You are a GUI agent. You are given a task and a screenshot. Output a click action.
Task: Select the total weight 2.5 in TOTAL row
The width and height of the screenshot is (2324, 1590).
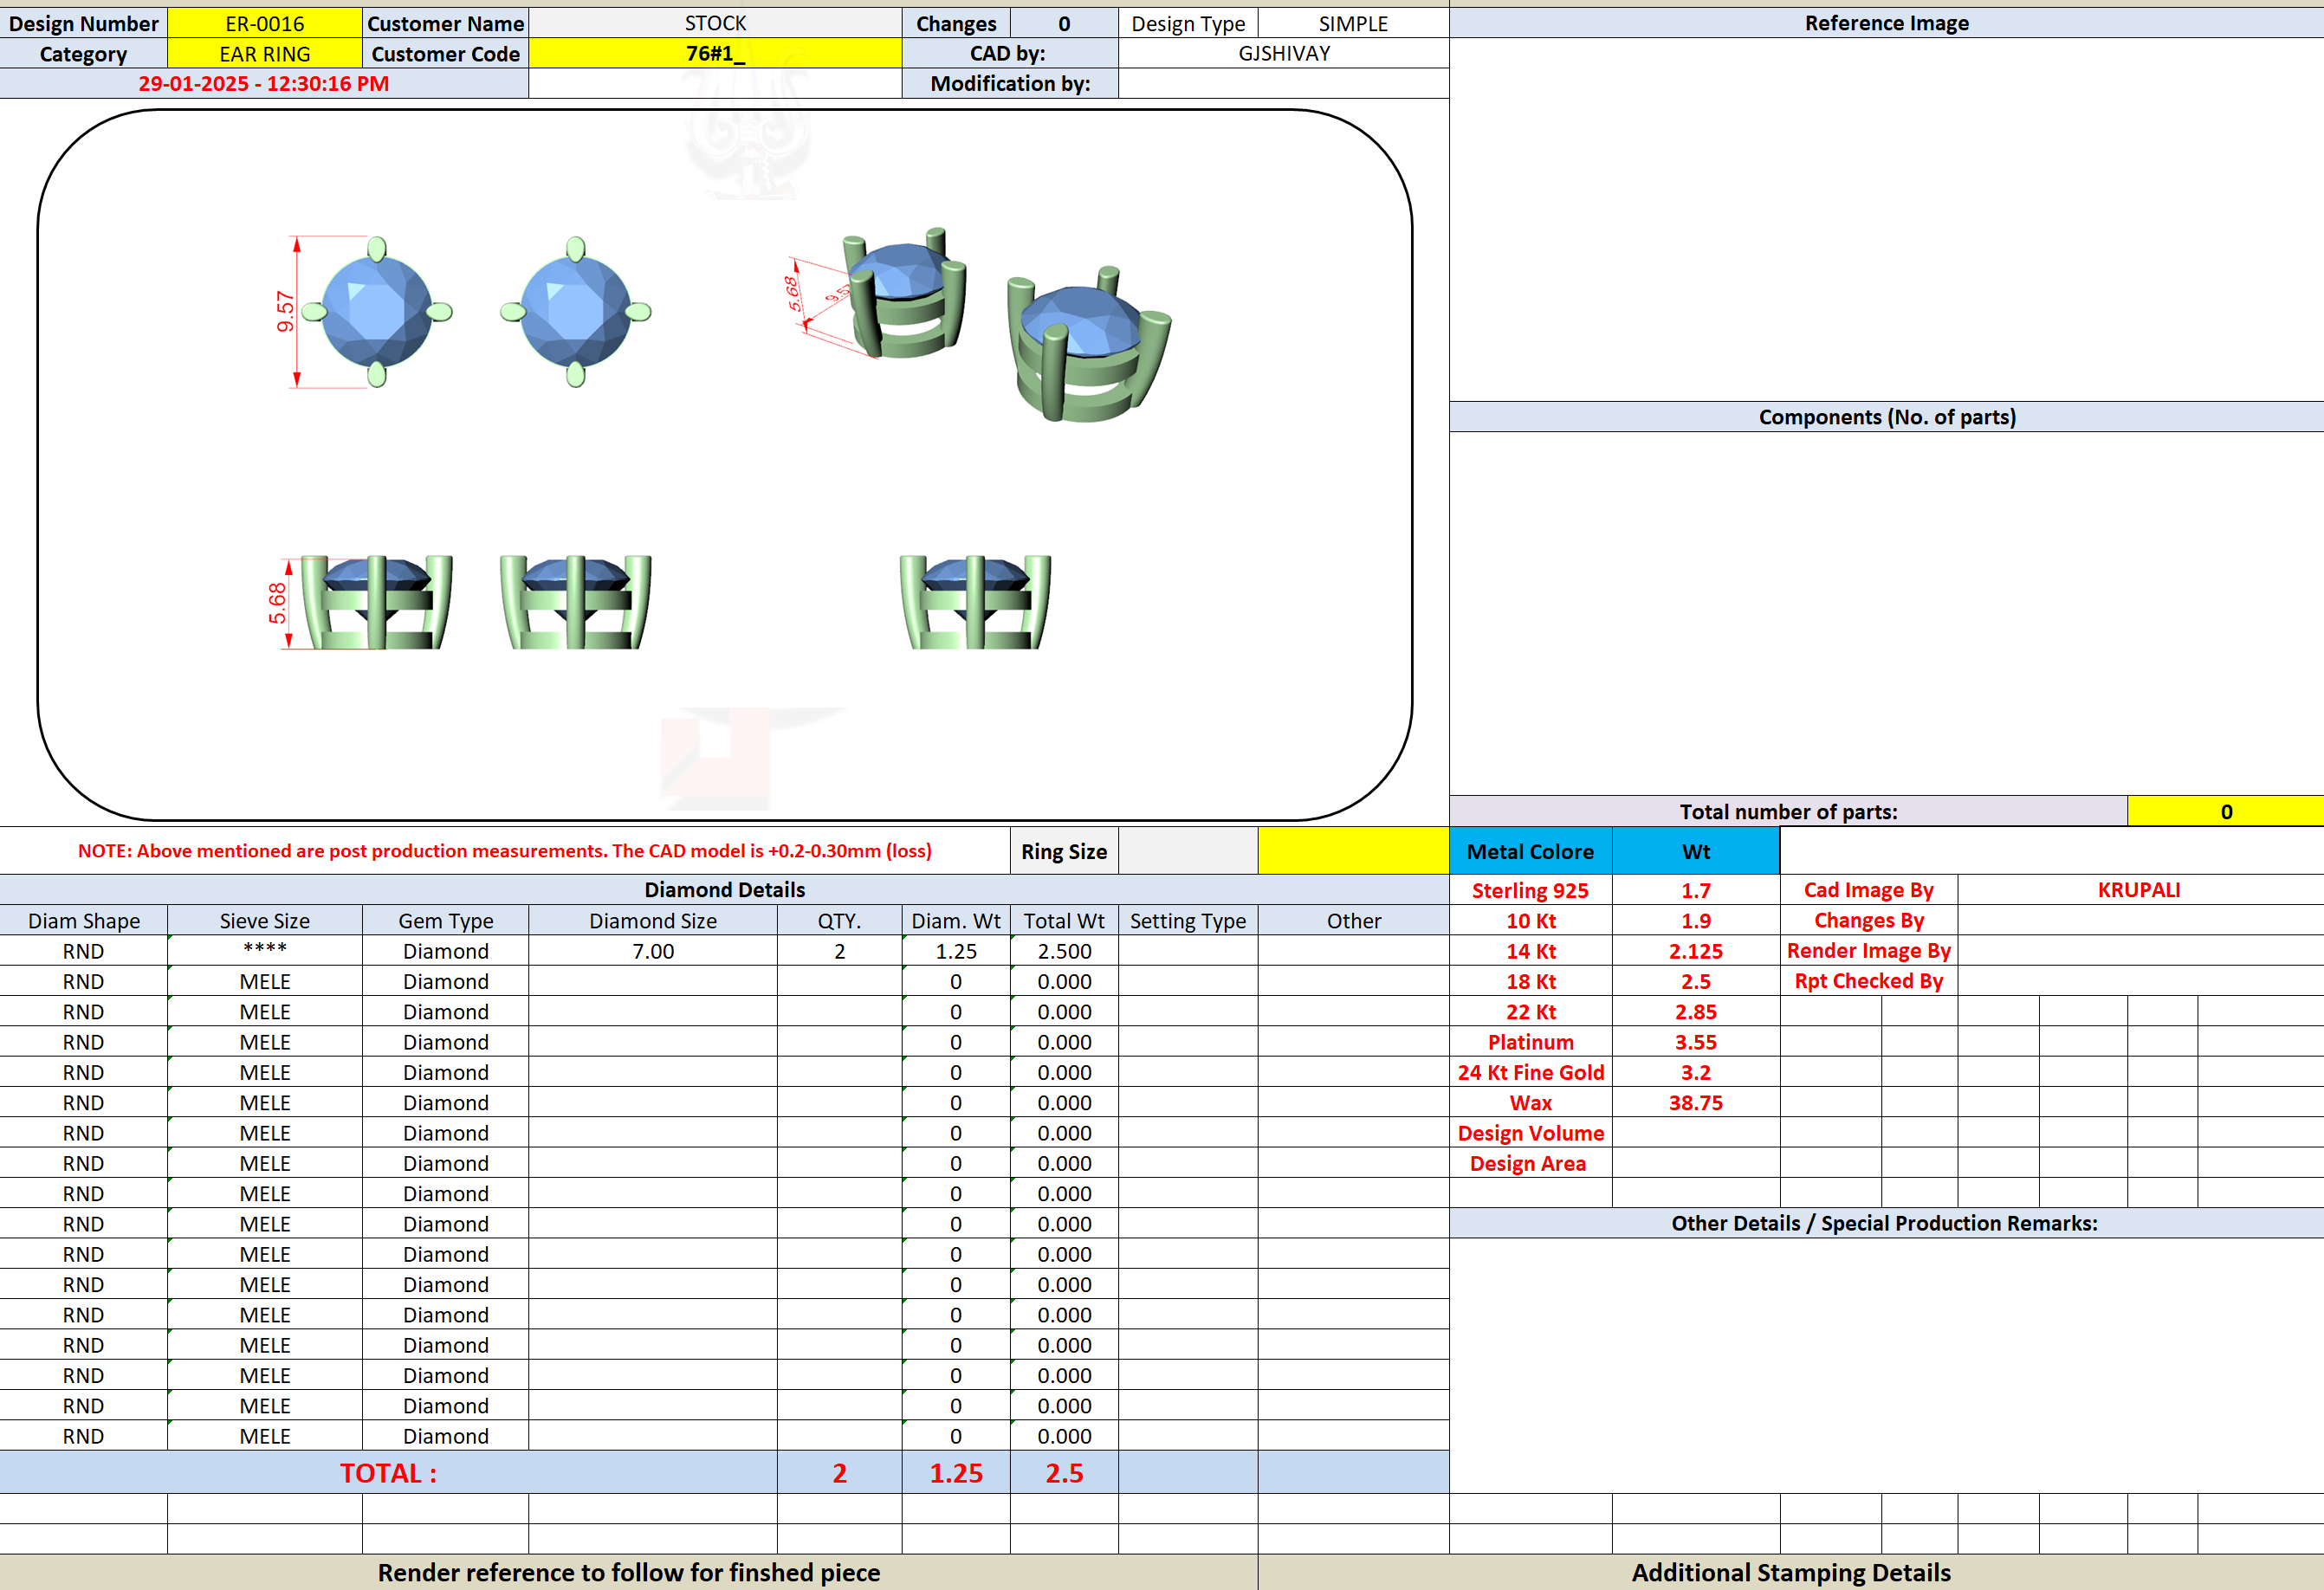click(x=1064, y=1472)
